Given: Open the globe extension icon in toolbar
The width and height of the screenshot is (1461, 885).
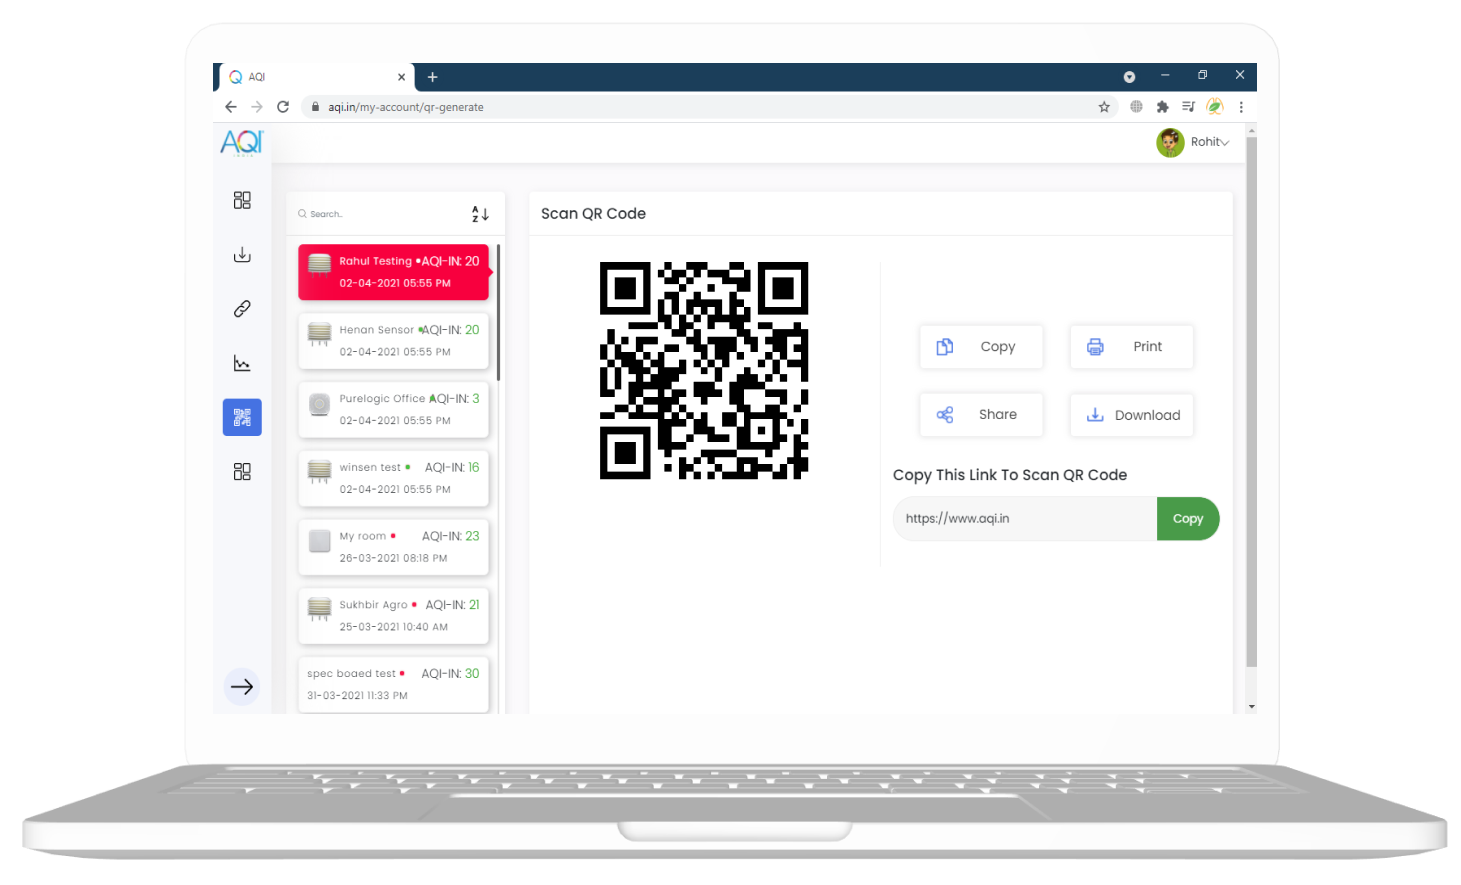Looking at the screenshot, I should coord(1136,107).
